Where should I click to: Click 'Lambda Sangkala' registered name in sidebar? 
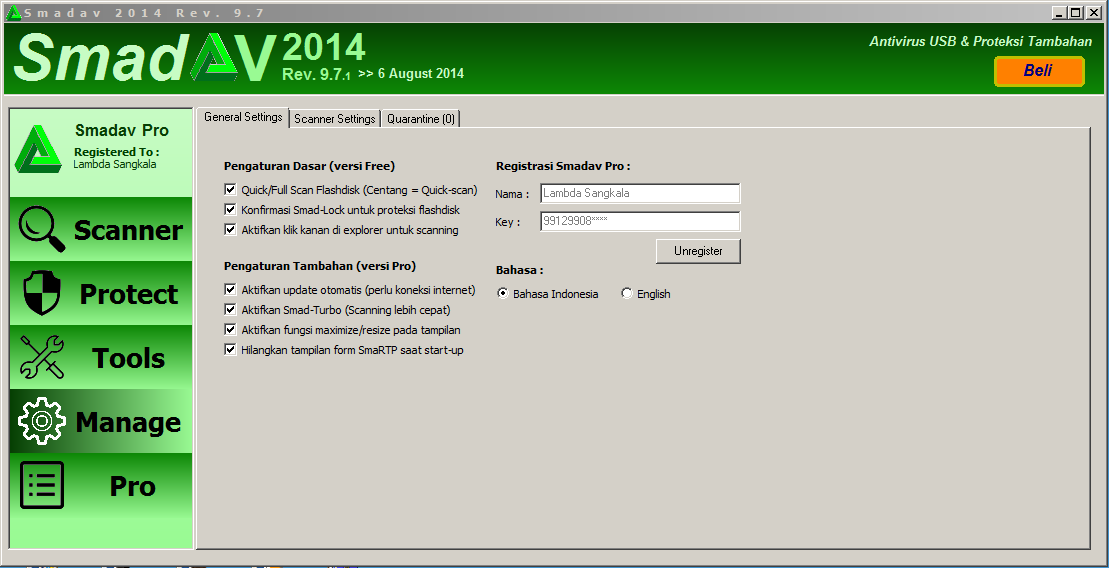click(x=115, y=164)
